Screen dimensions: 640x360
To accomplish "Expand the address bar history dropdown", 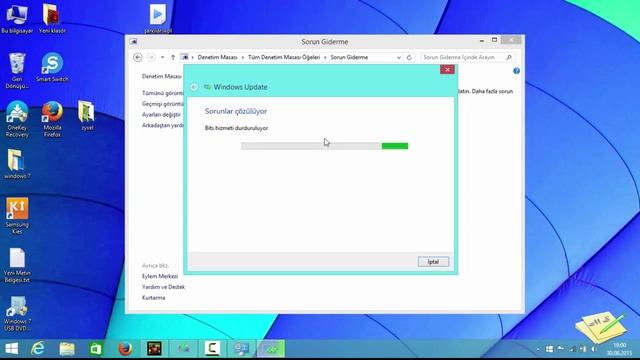I will (399, 58).
